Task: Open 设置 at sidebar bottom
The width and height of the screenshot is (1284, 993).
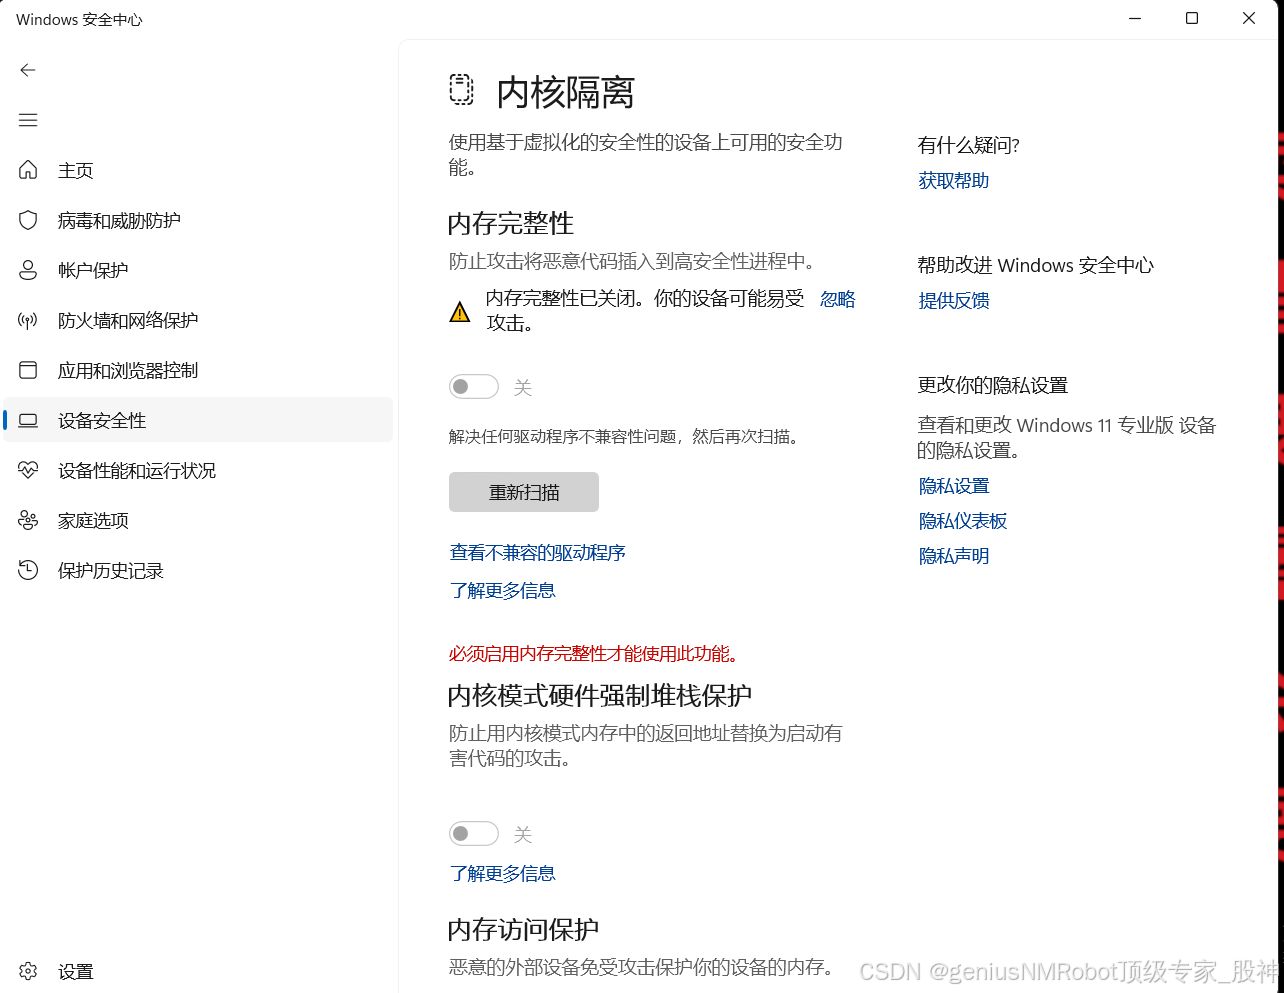Action: (x=198, y=971)
